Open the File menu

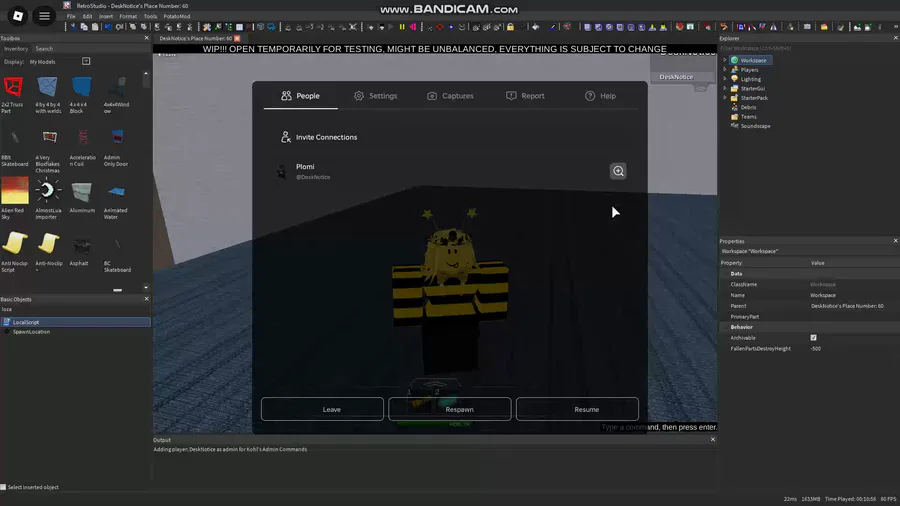click(x=71, y=17)
